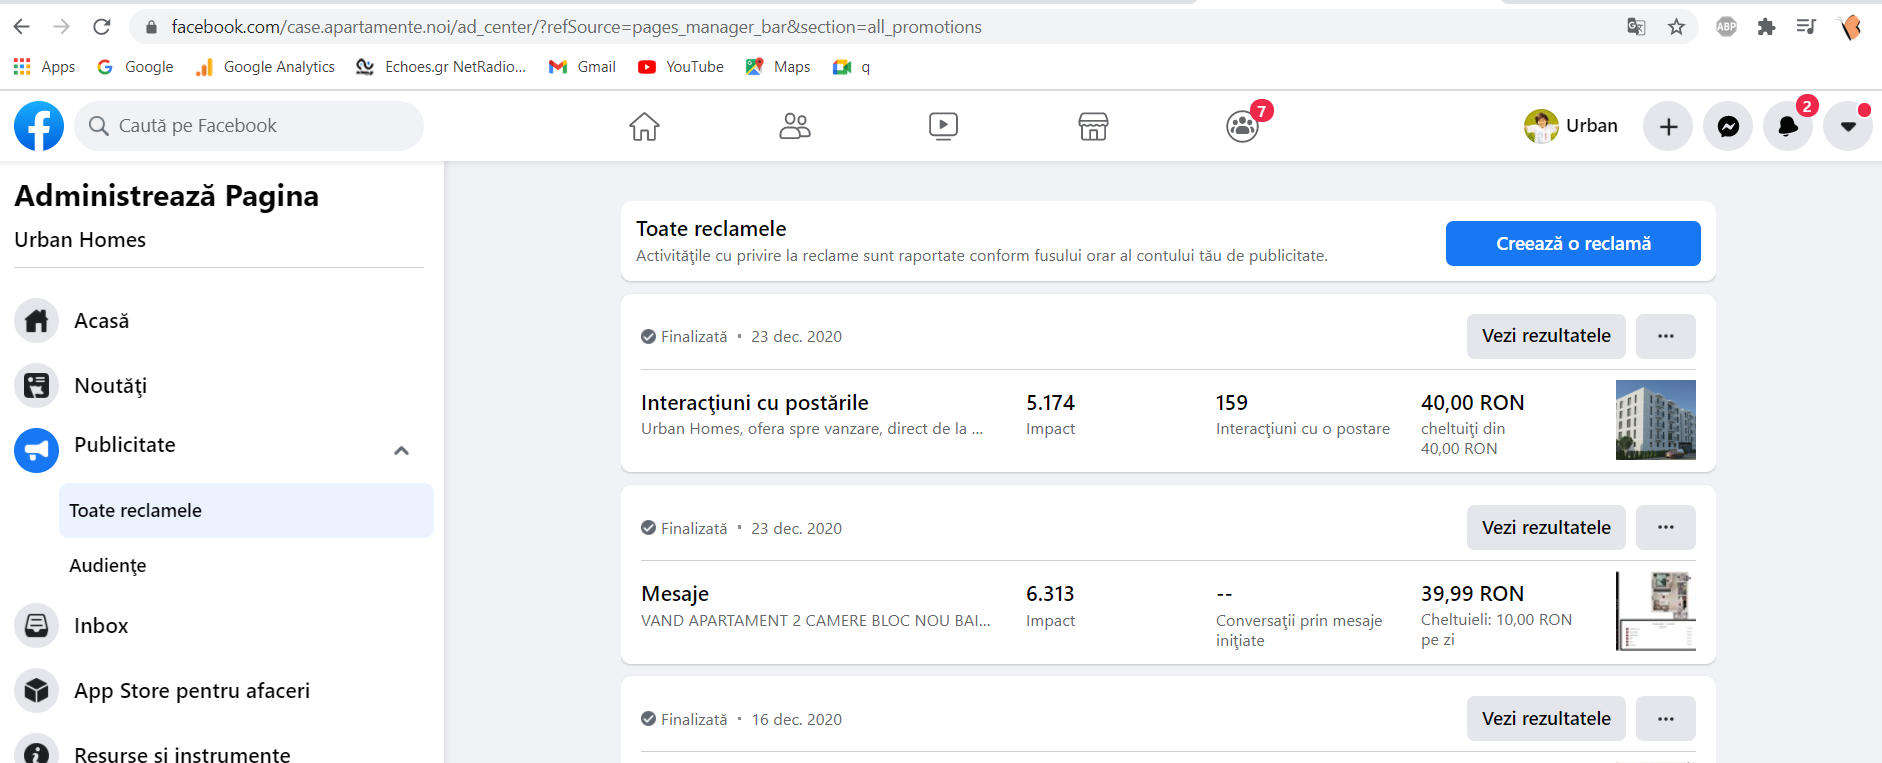Image resolution: width=1882 pixels, height=763 pixels.
Task: Select Audiențe in the sidebar
Action: [108, 565]
